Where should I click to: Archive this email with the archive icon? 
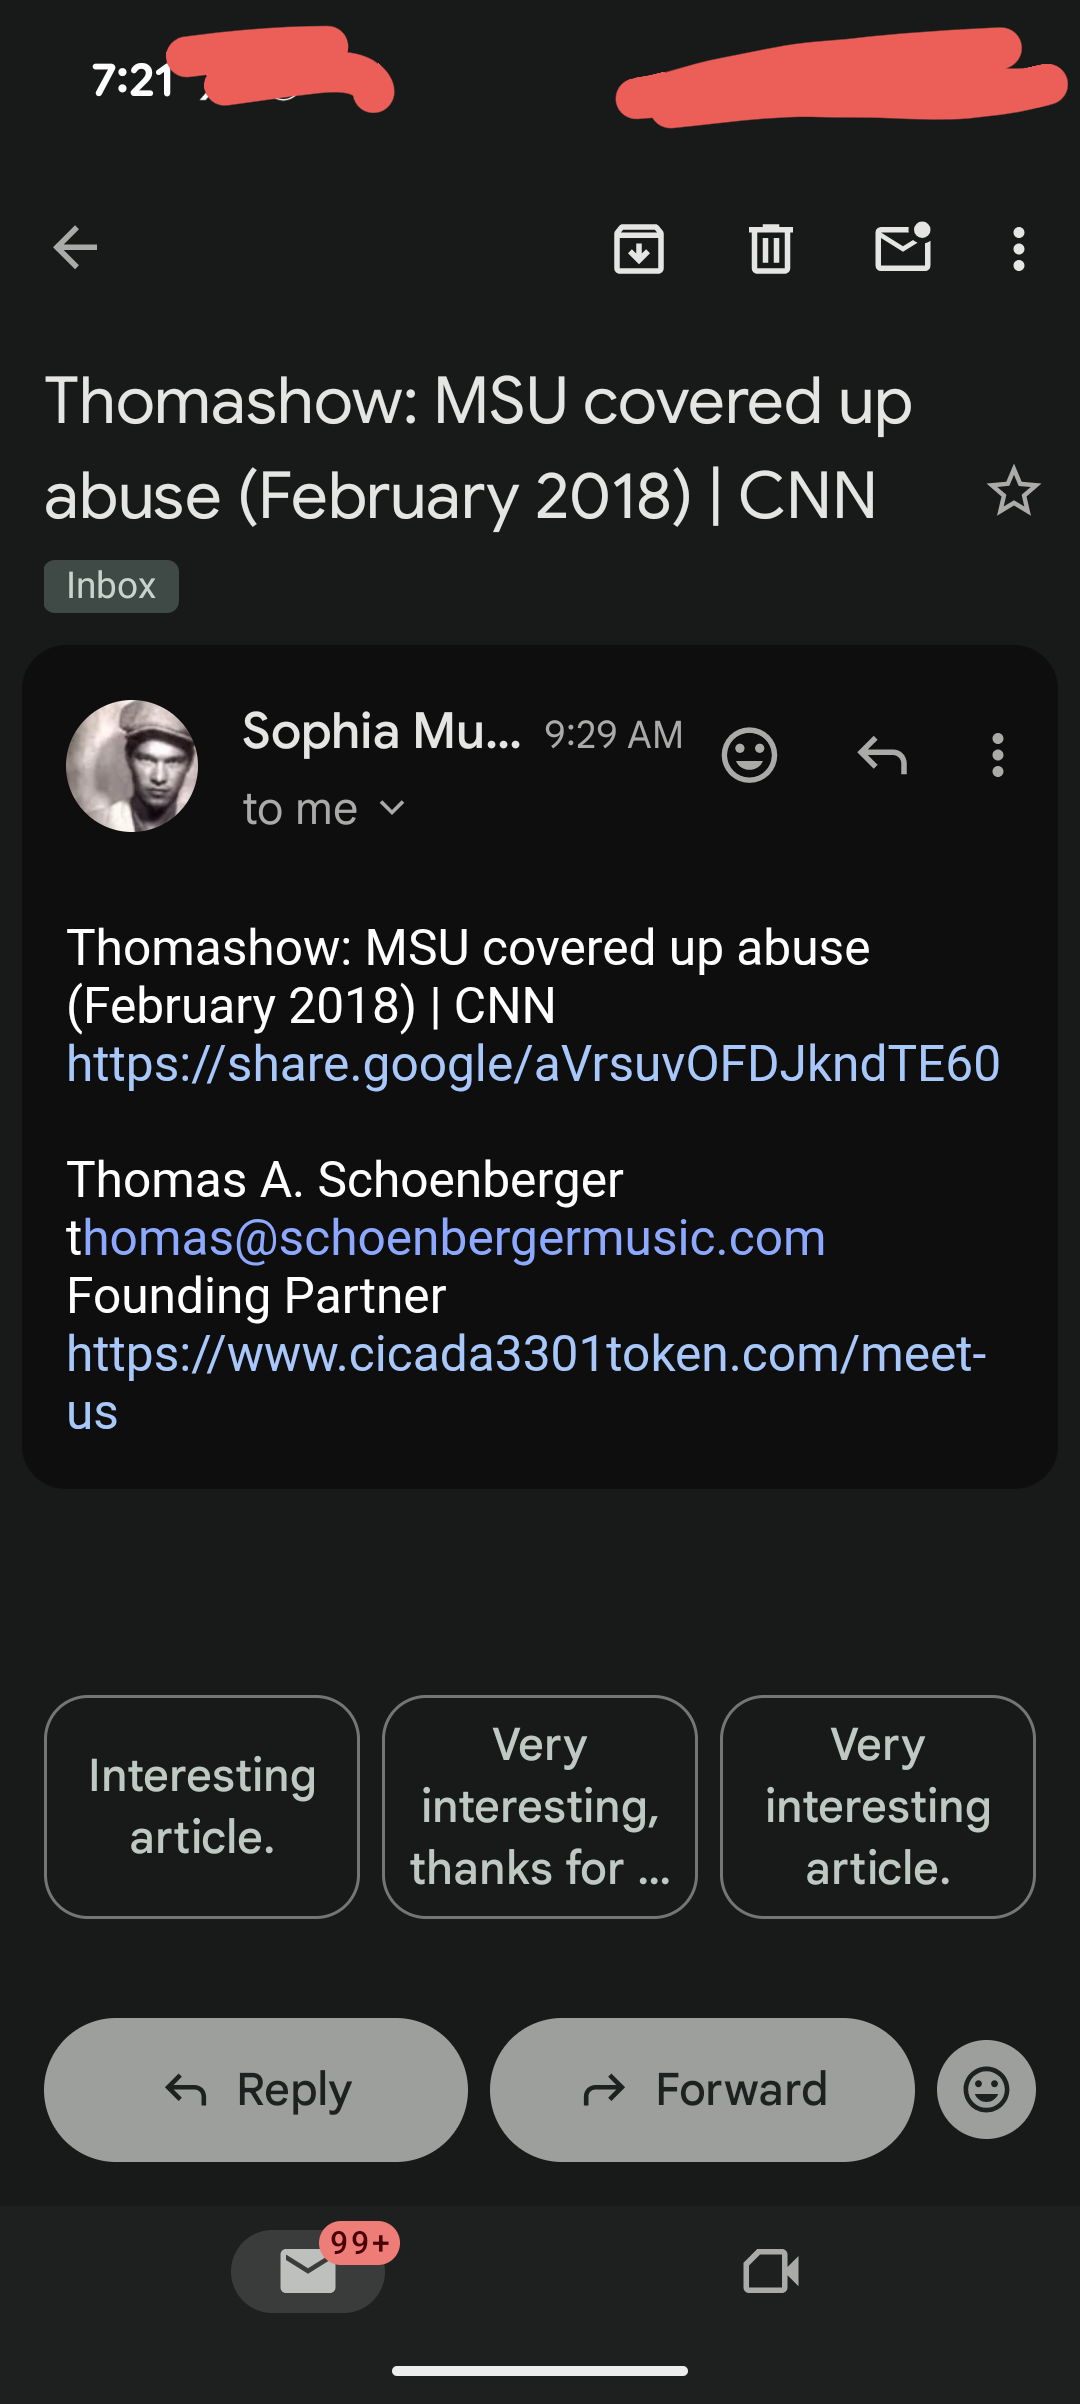point(639,249)
